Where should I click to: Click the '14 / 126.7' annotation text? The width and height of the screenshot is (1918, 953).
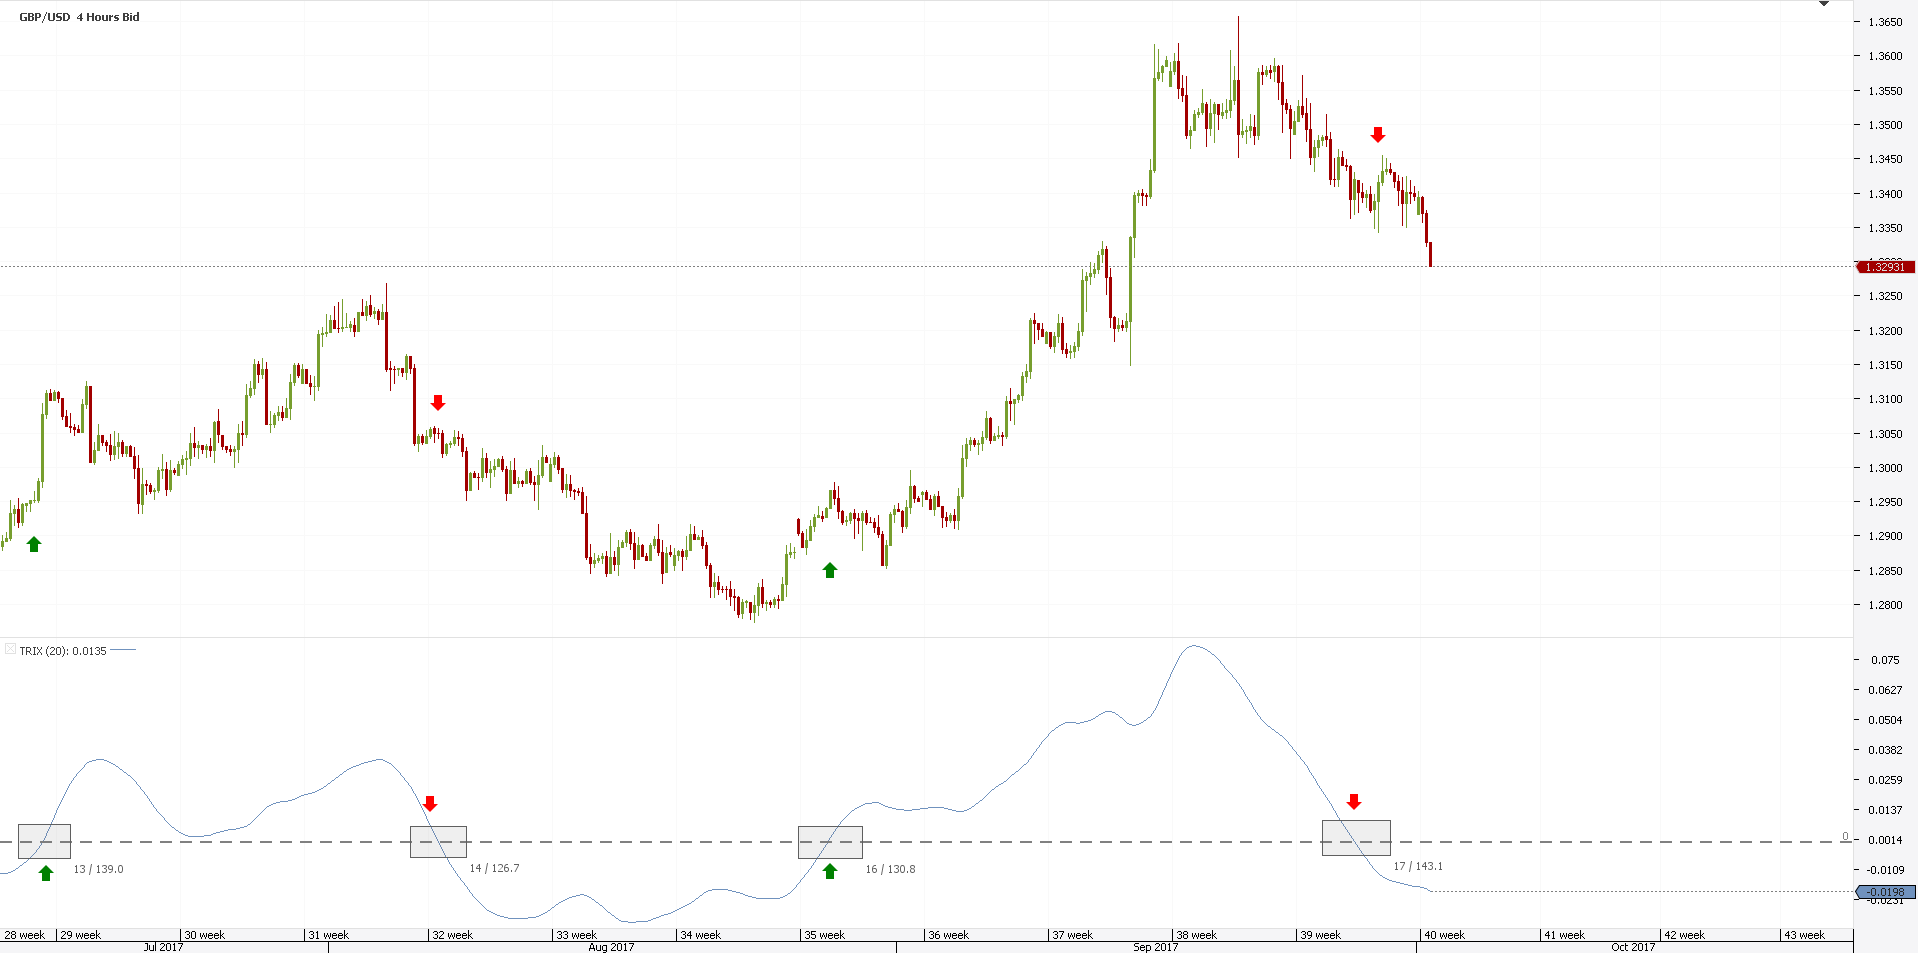coord(494,868)
